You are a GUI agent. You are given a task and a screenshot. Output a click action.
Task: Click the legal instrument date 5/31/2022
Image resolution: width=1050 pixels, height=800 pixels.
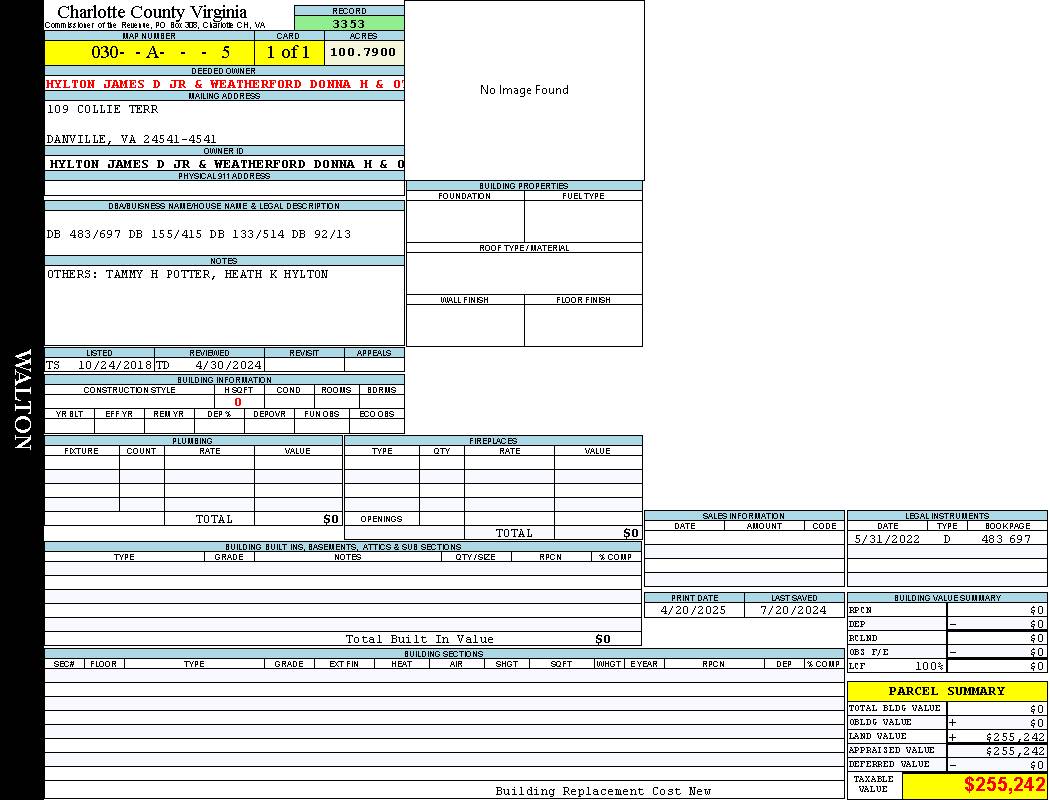point(887,539)
